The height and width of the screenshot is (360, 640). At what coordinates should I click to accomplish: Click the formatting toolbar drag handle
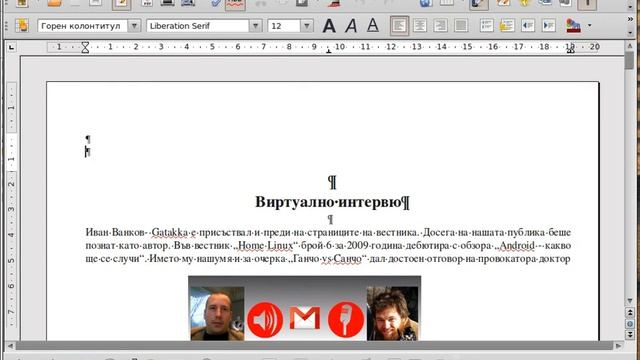coord(6,26)
